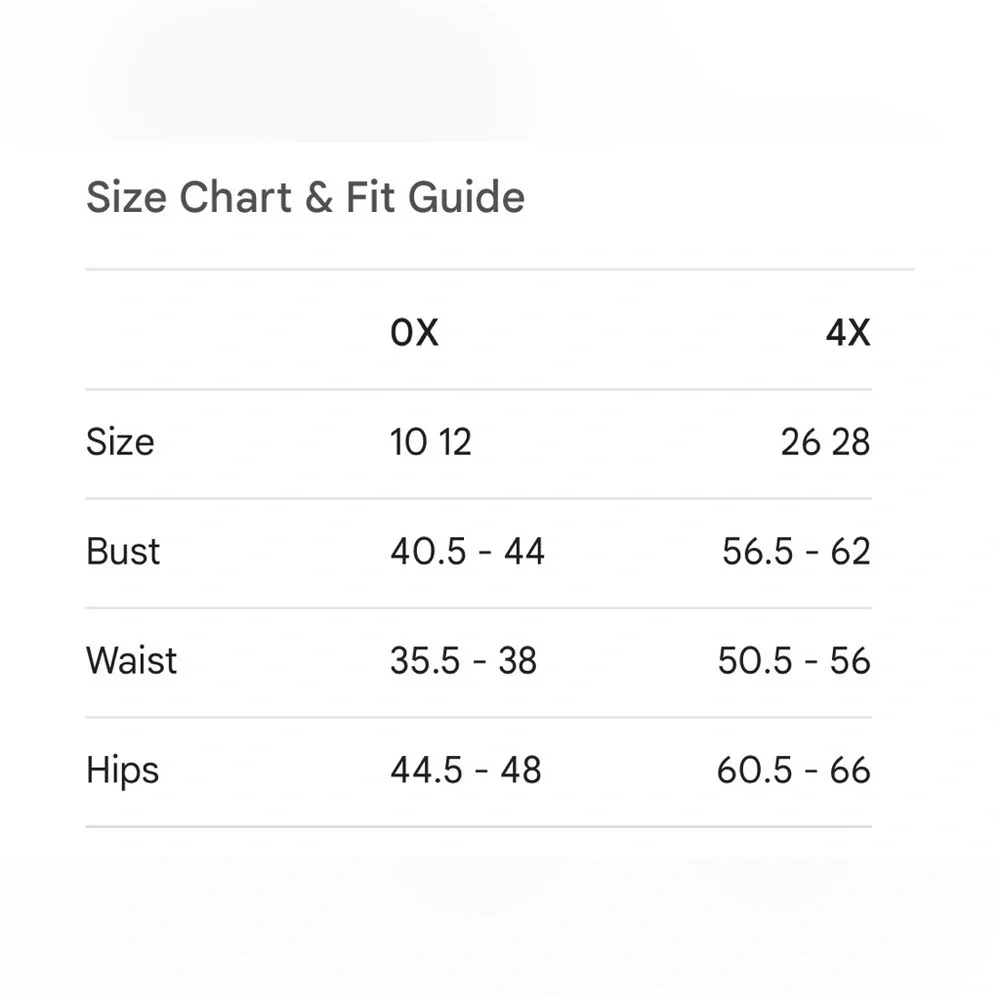
Task: Click the Bust row label
Action: point(122,551)
